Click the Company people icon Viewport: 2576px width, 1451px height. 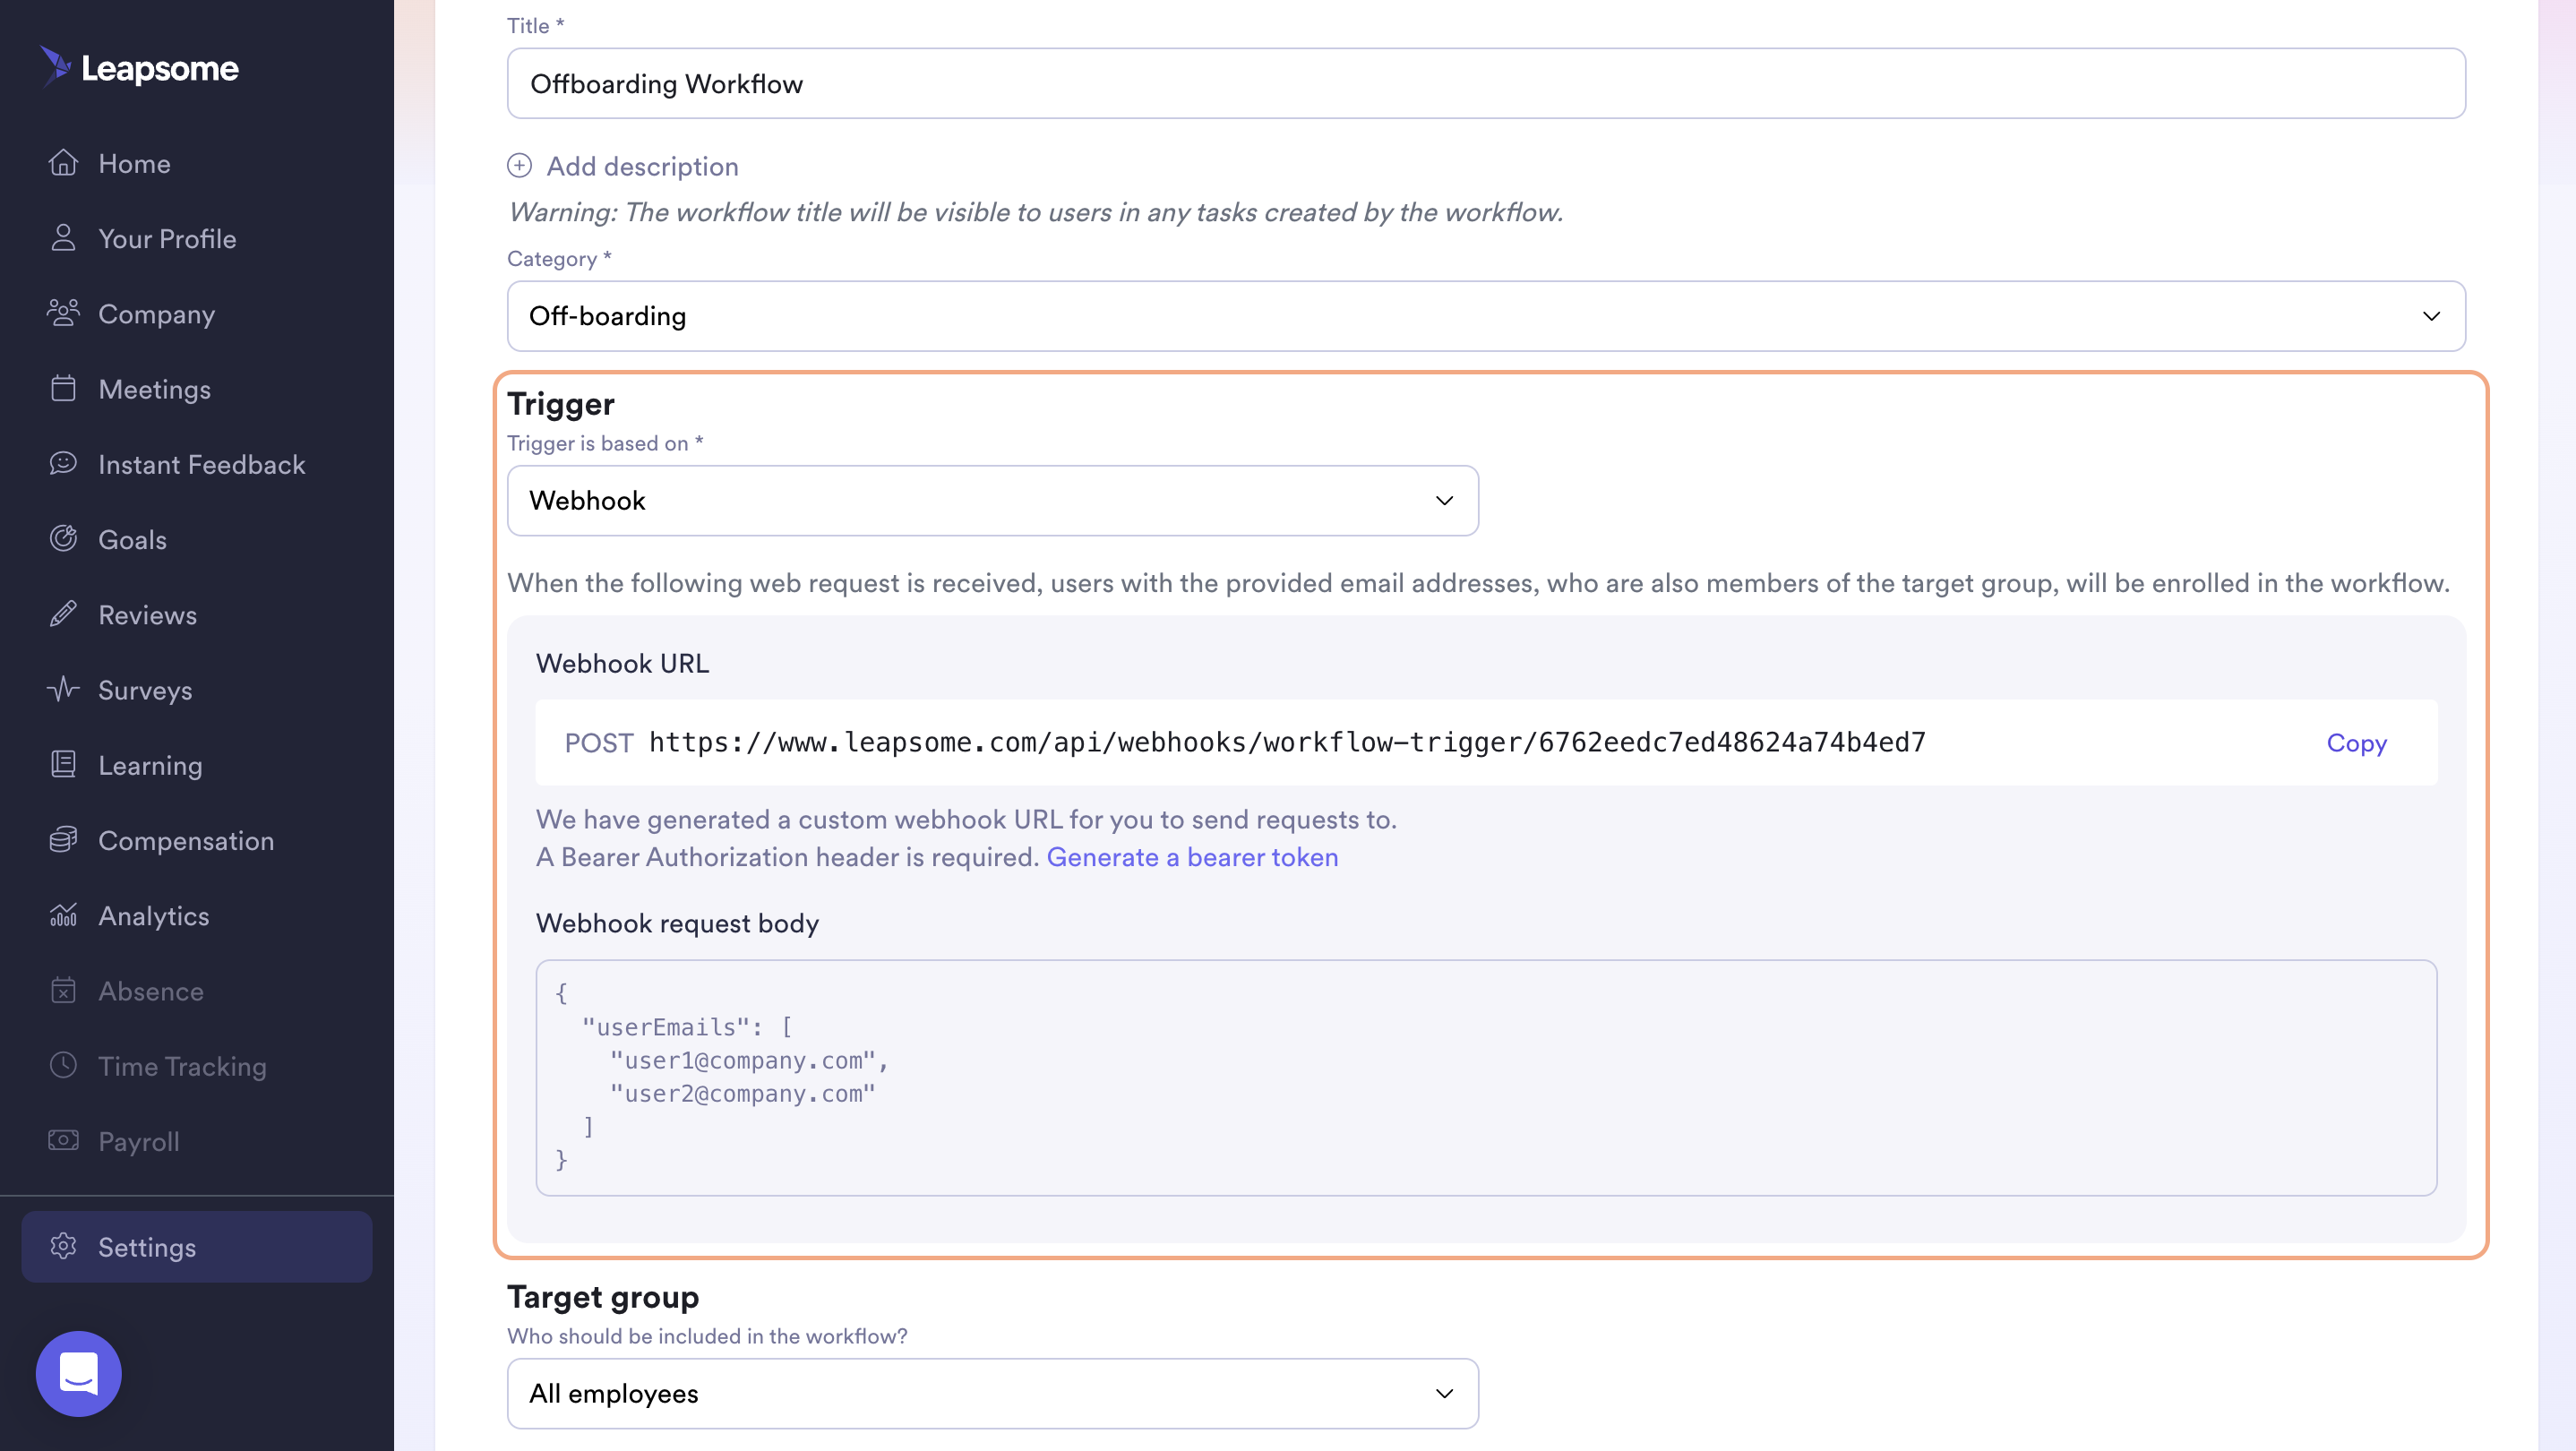[63, 313]
